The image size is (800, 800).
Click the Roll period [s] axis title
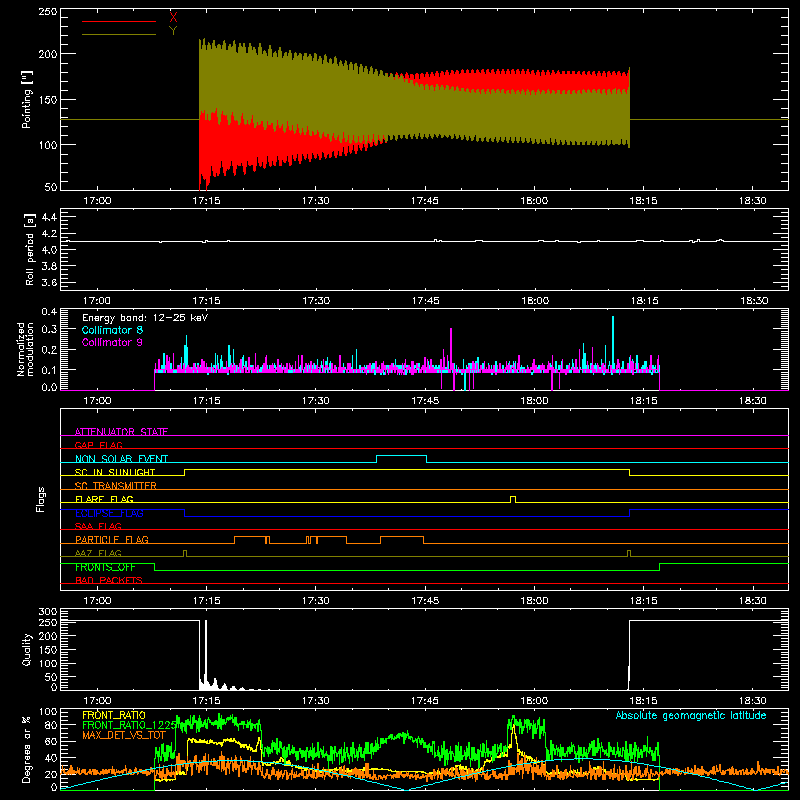coord(29,249)
